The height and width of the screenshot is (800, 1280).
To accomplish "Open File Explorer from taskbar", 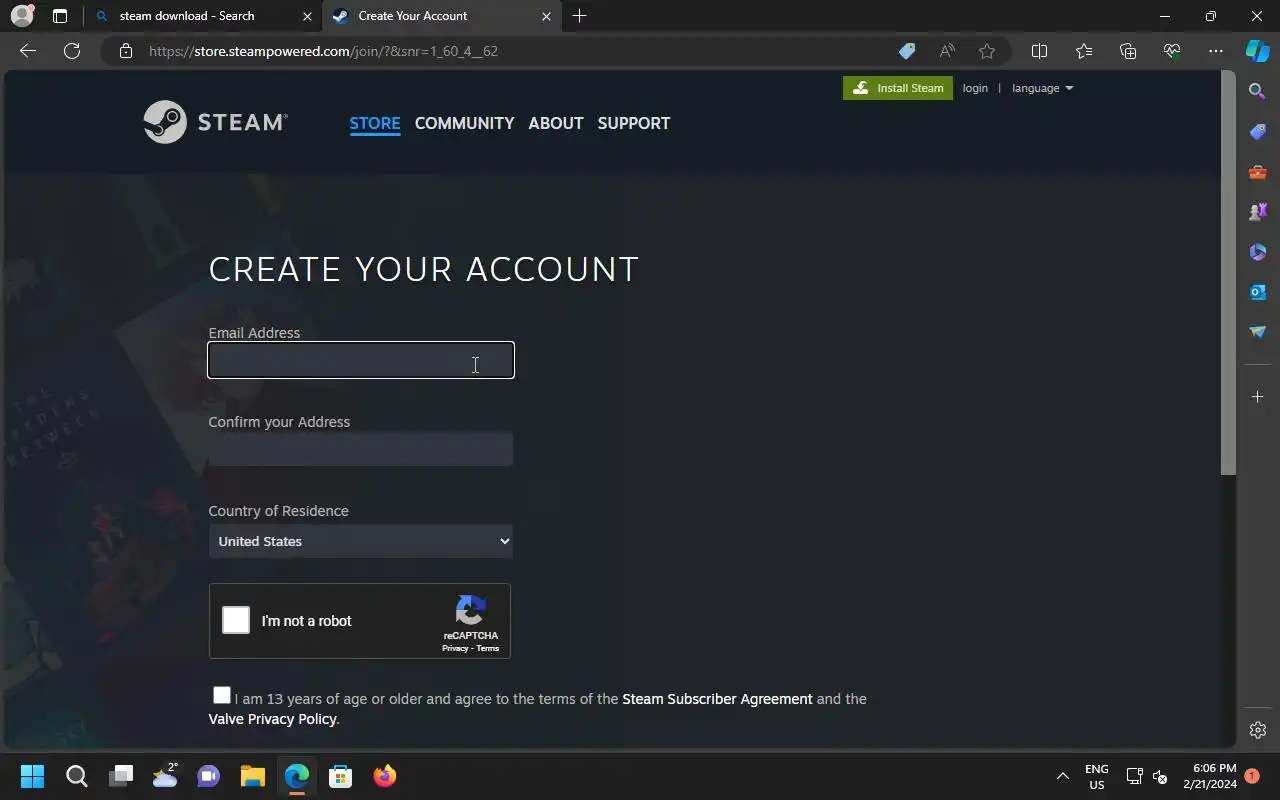I will coord(252,776).
